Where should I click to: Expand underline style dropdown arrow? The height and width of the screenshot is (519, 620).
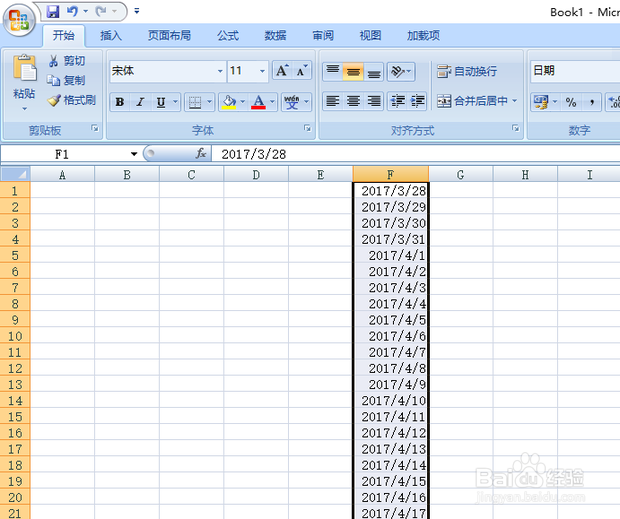pos(175,102)
